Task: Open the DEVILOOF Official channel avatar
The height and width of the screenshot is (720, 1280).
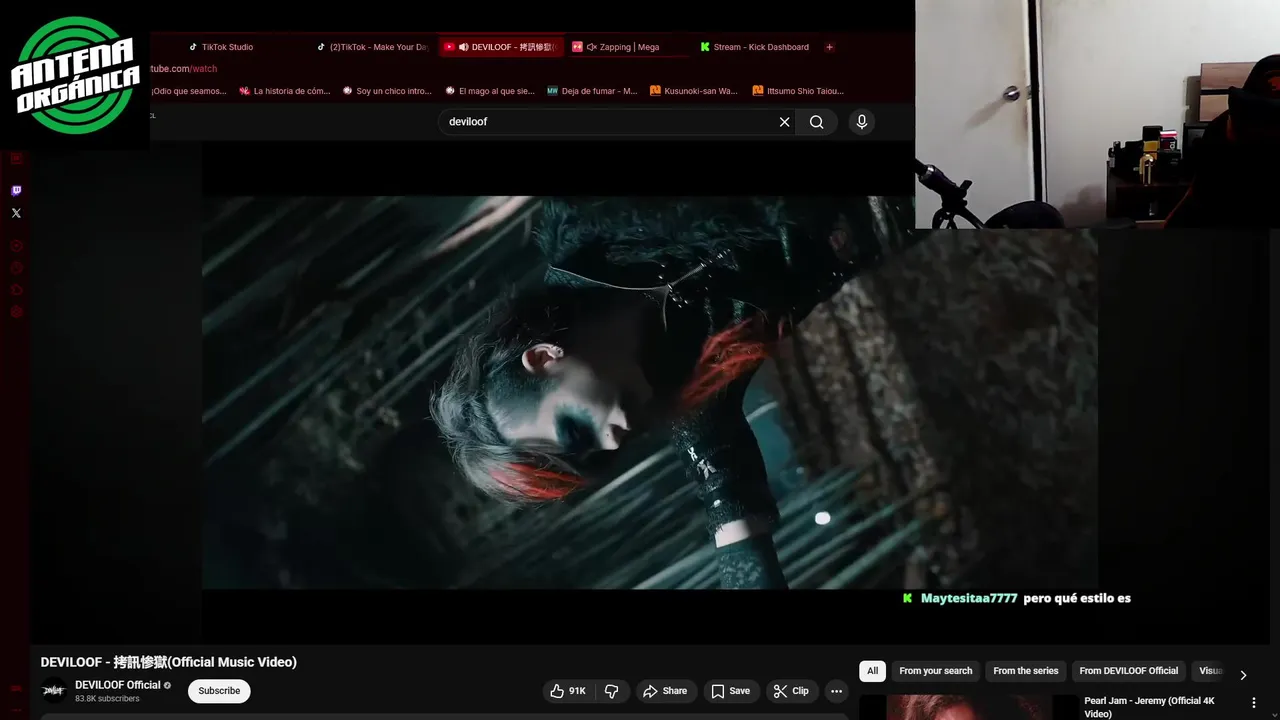Action: [x=54, y=691]
